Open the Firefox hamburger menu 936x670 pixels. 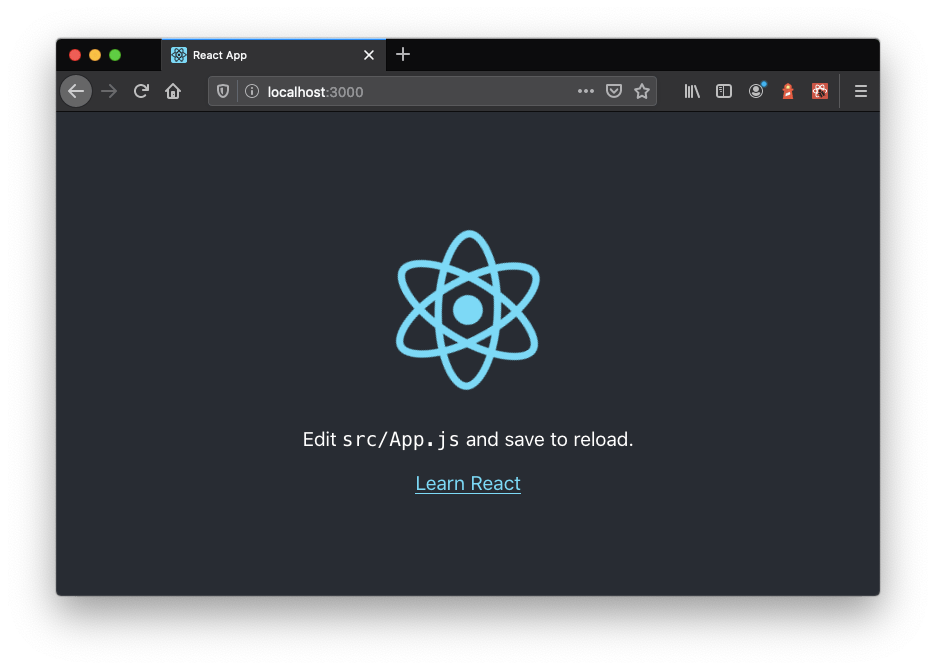[860, 91]
